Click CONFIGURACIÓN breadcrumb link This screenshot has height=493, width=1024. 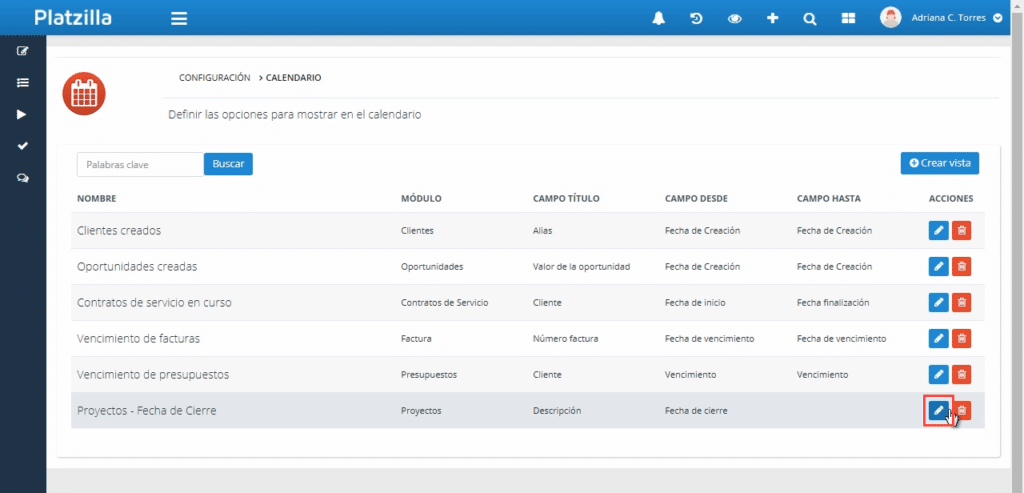(x=214, y=77)
